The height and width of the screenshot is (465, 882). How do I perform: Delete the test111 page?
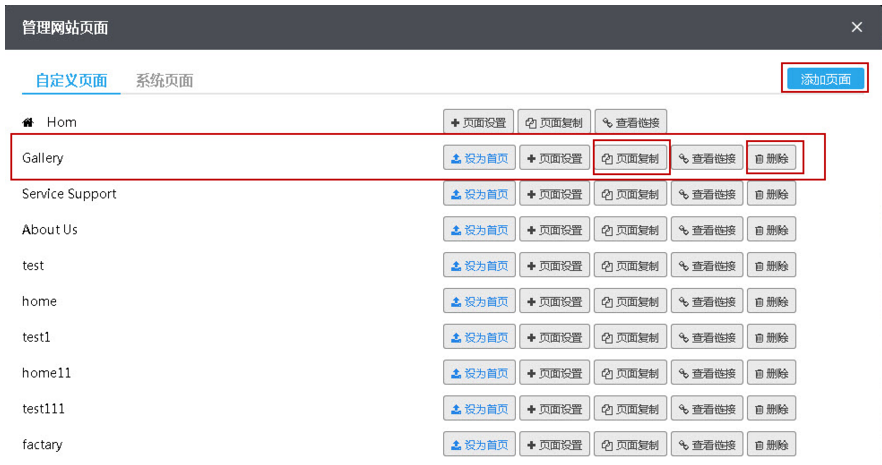[771, 409]
